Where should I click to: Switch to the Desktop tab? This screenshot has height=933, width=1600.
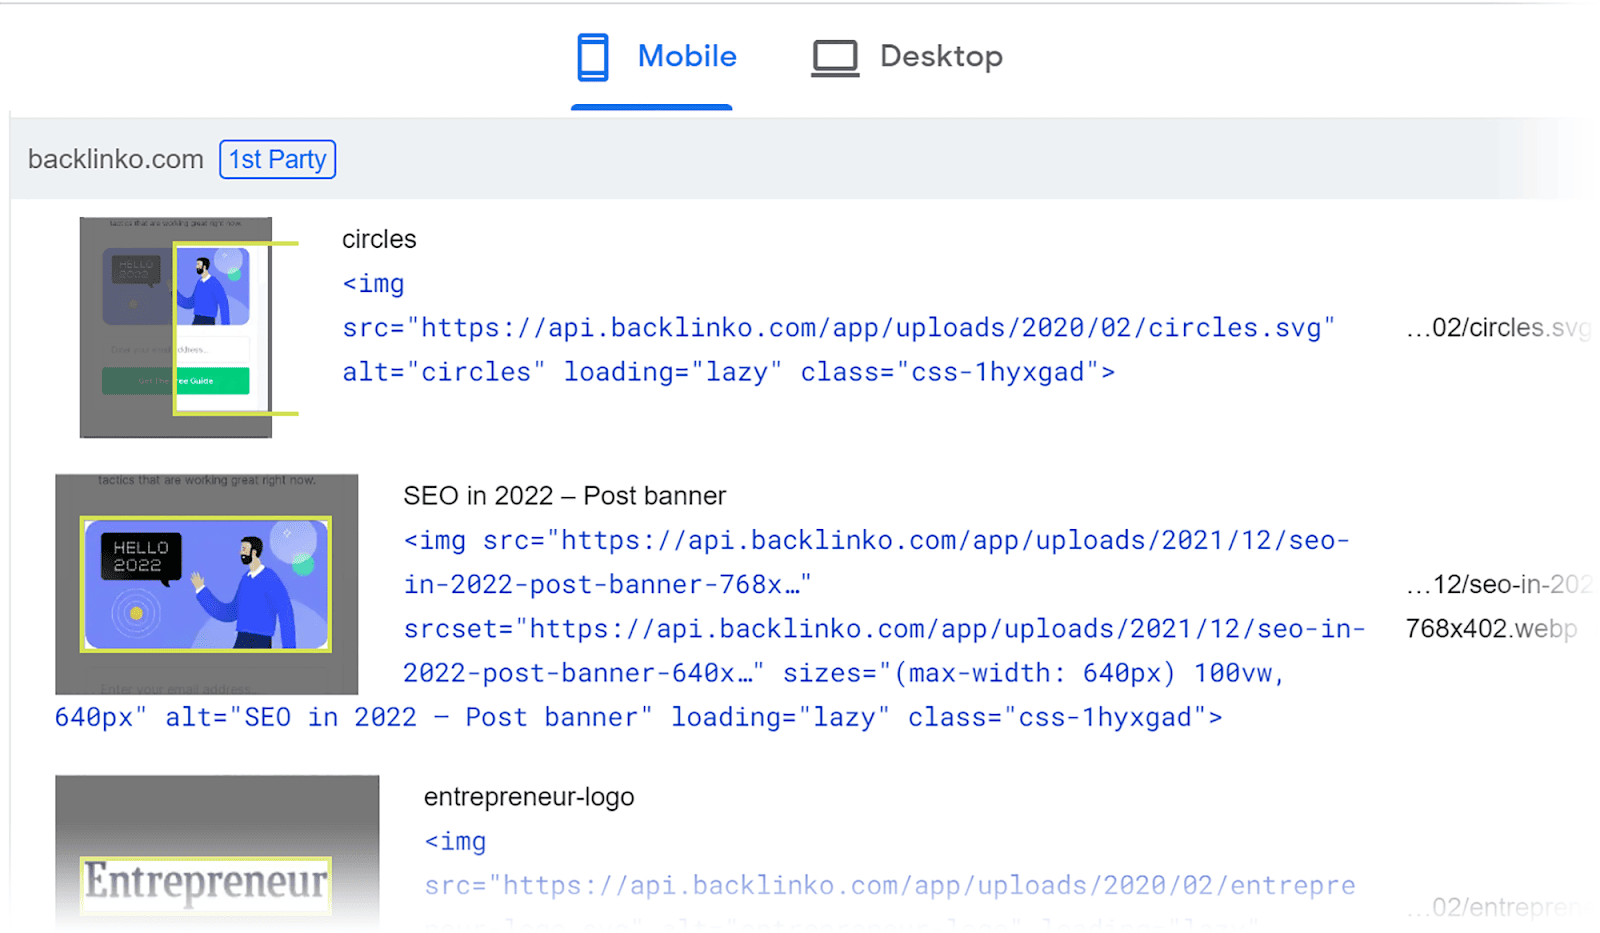click(940, 57)
